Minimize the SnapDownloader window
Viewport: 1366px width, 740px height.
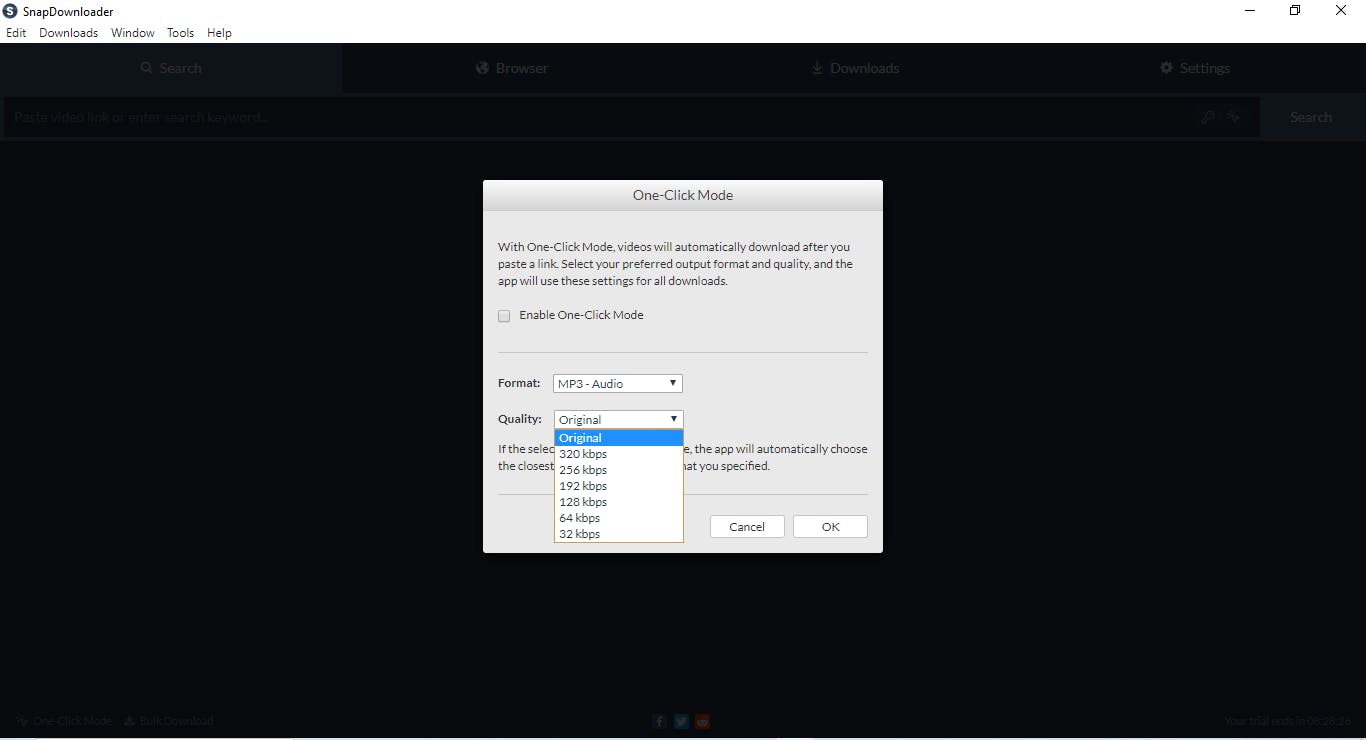(x=1250, y=11)
